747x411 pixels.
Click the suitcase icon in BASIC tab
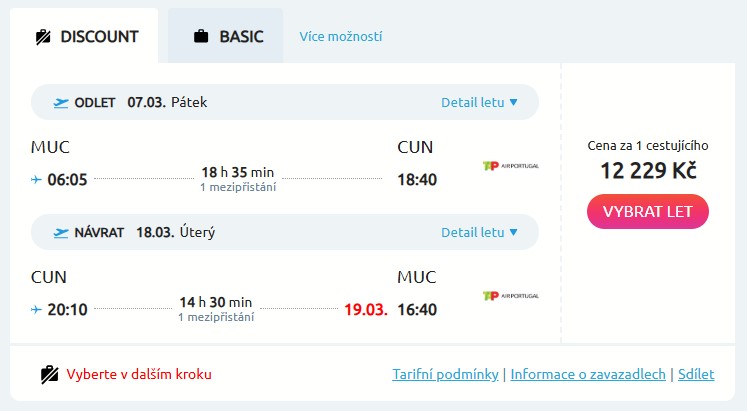(x=201, y=37)
